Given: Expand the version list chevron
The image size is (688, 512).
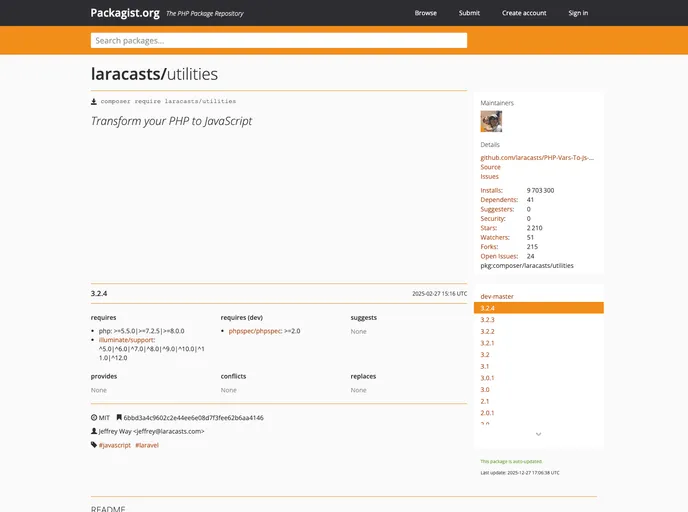Looking at the screenshot, I should pos(538,434).
